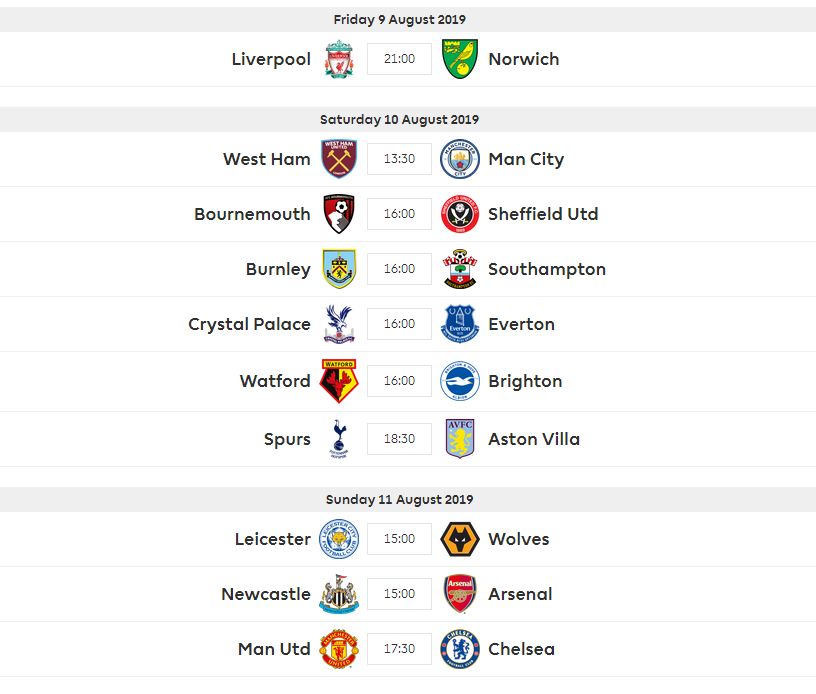Open the Spurs 18:30 kickoff box
Screen dimensions: 816x694
point(399,439)
